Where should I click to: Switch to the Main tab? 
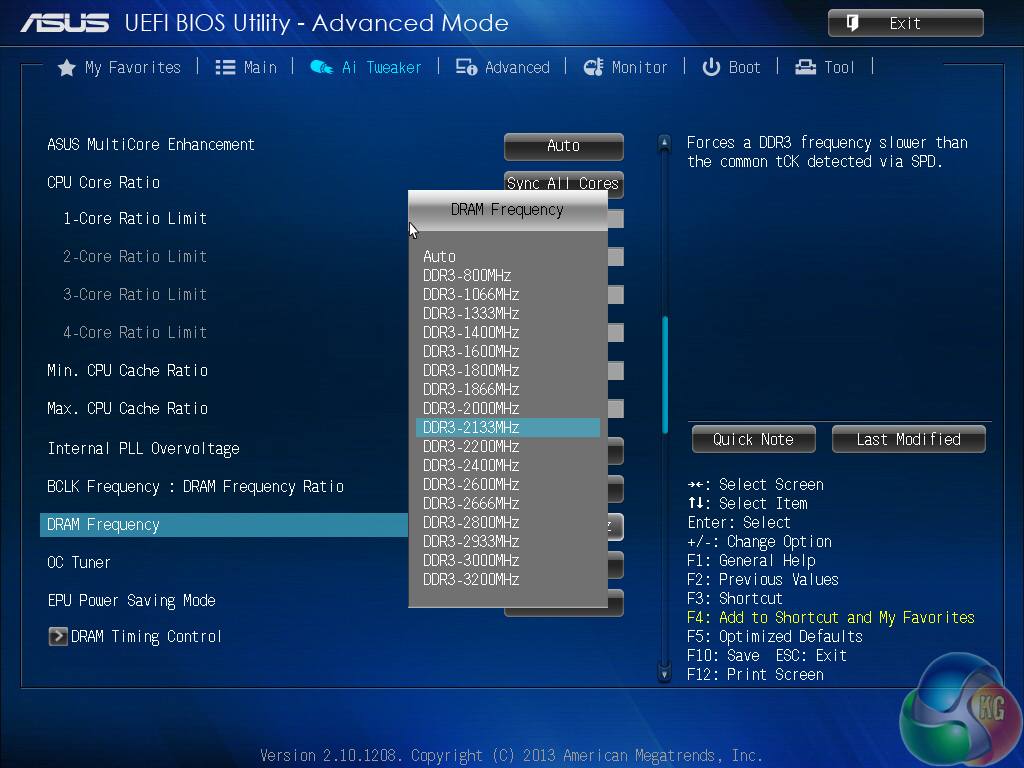click(x=246, y=67)
